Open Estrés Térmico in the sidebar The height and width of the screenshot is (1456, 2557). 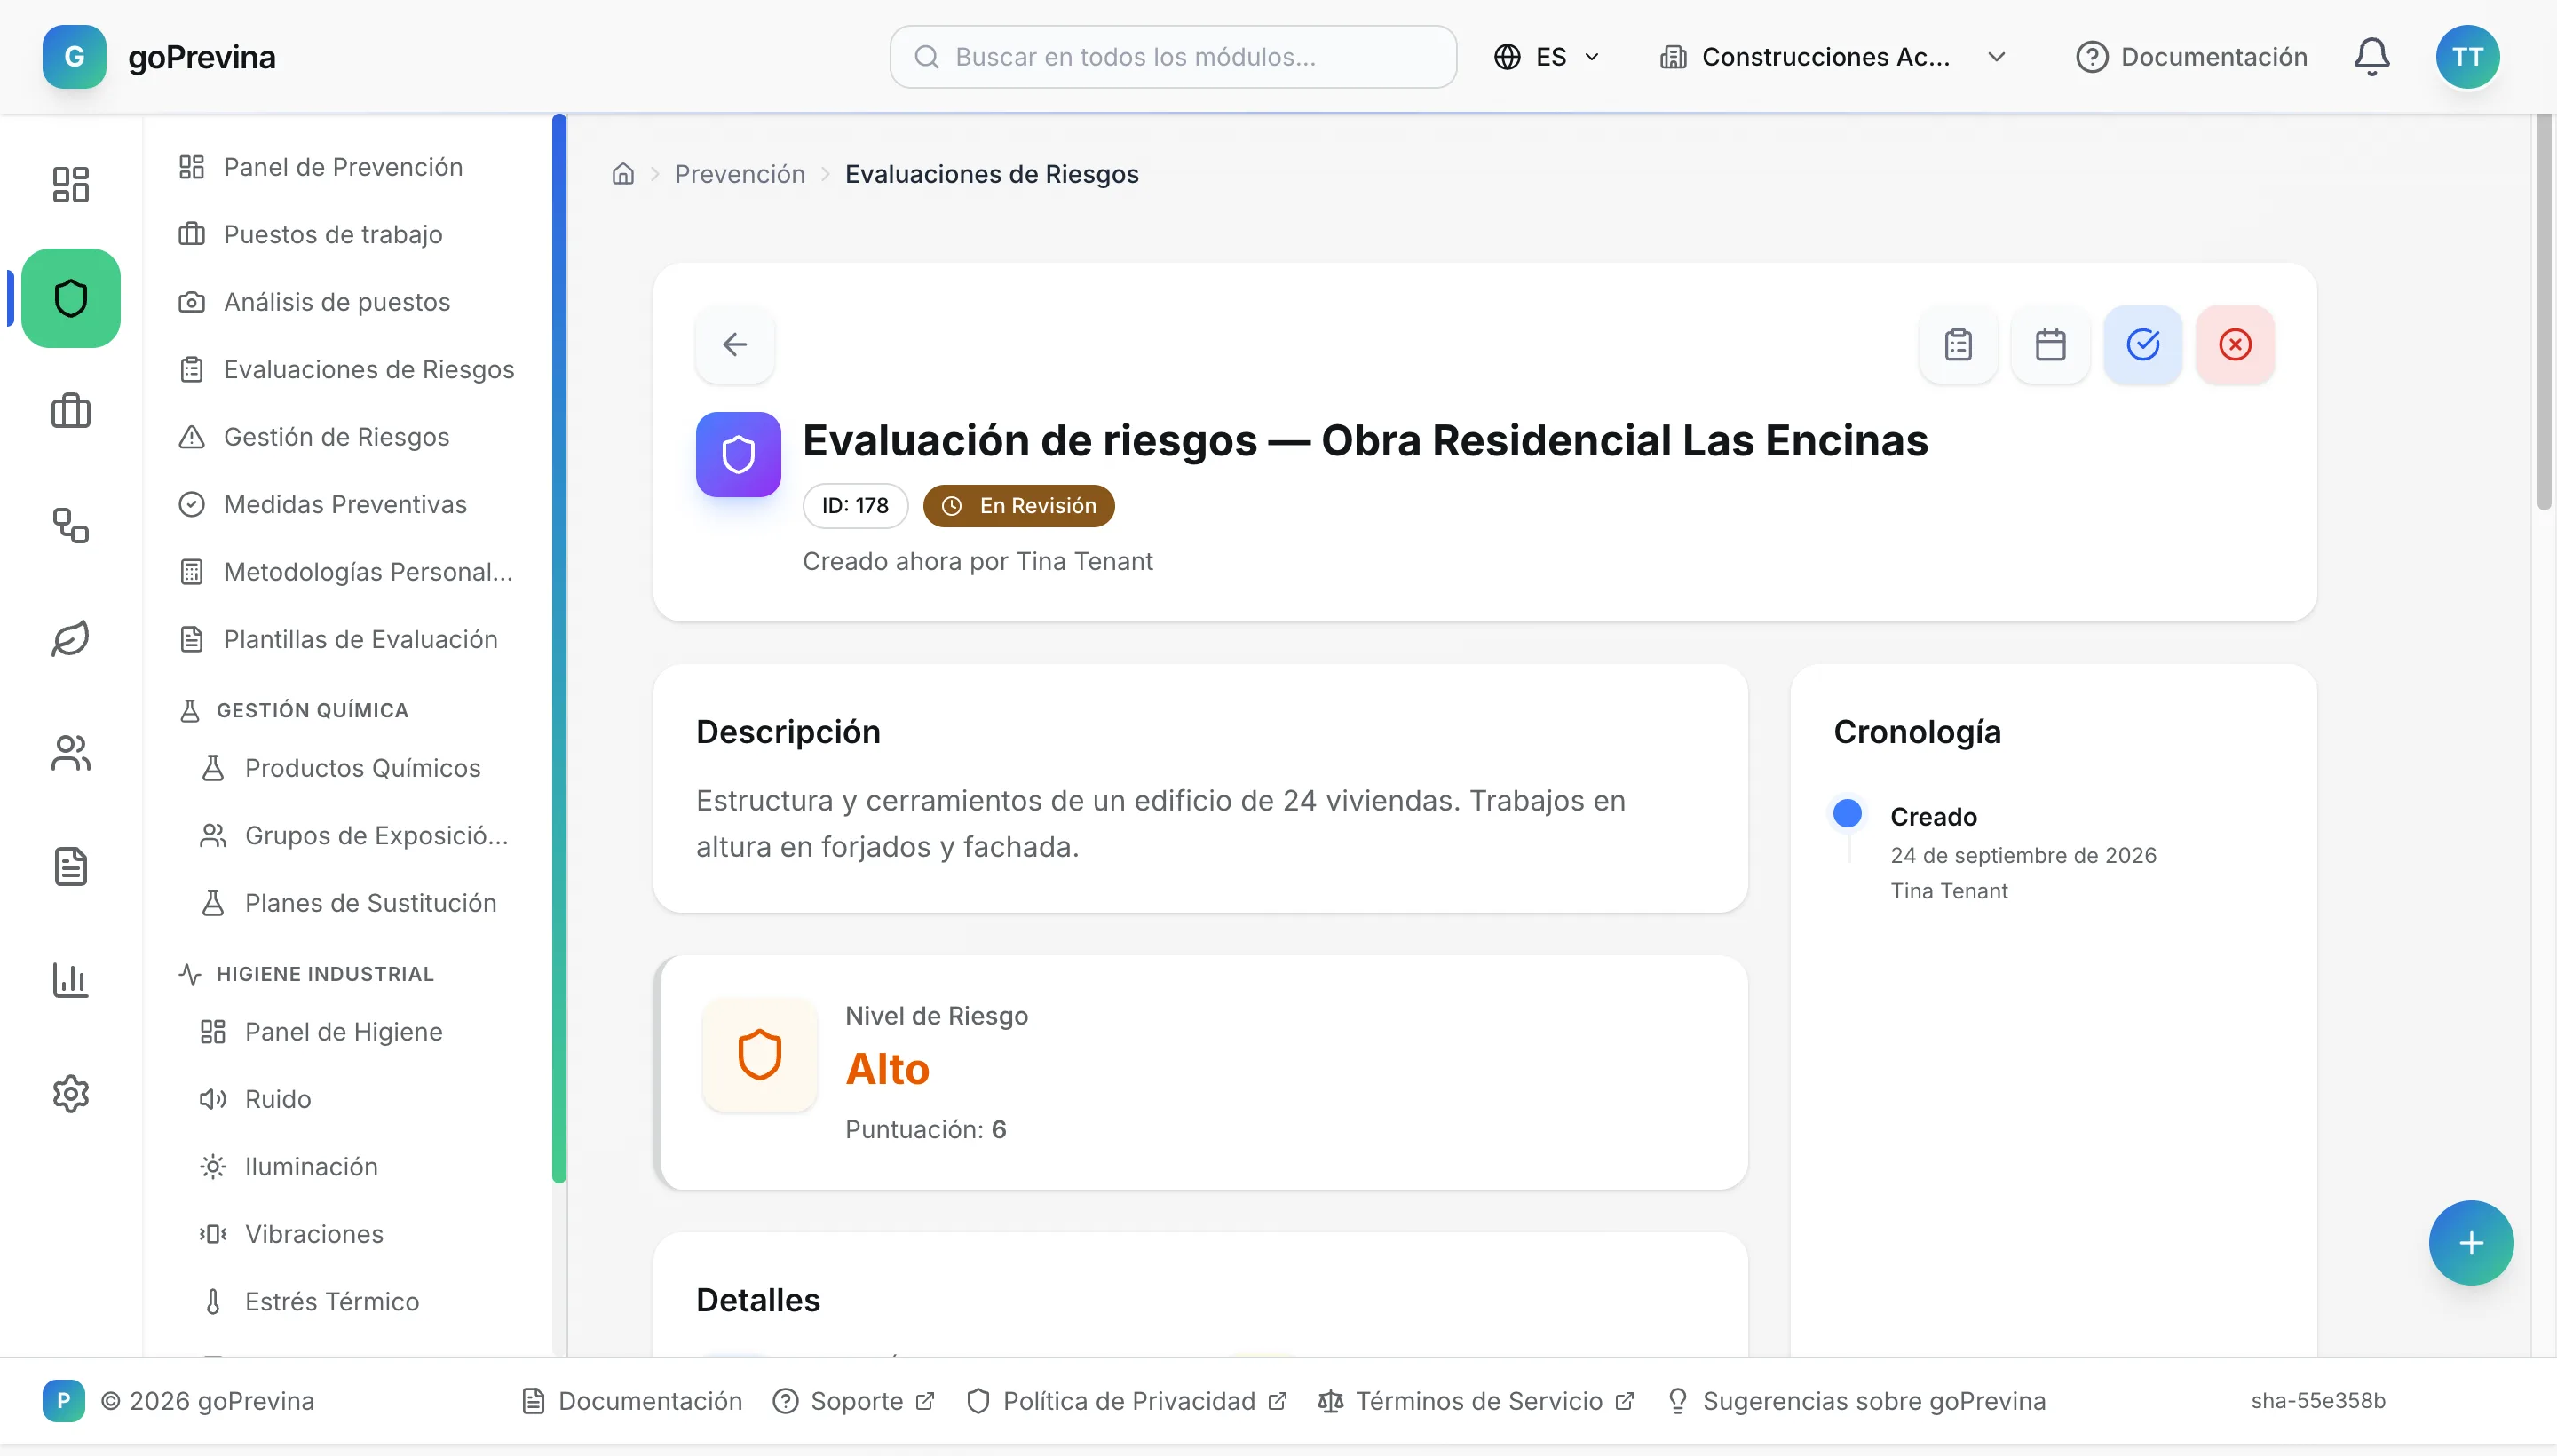click(356, 1302)
